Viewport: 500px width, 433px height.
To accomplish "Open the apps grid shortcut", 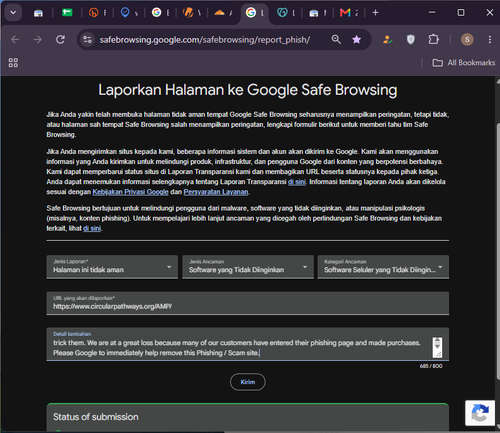I will (13, 63).
